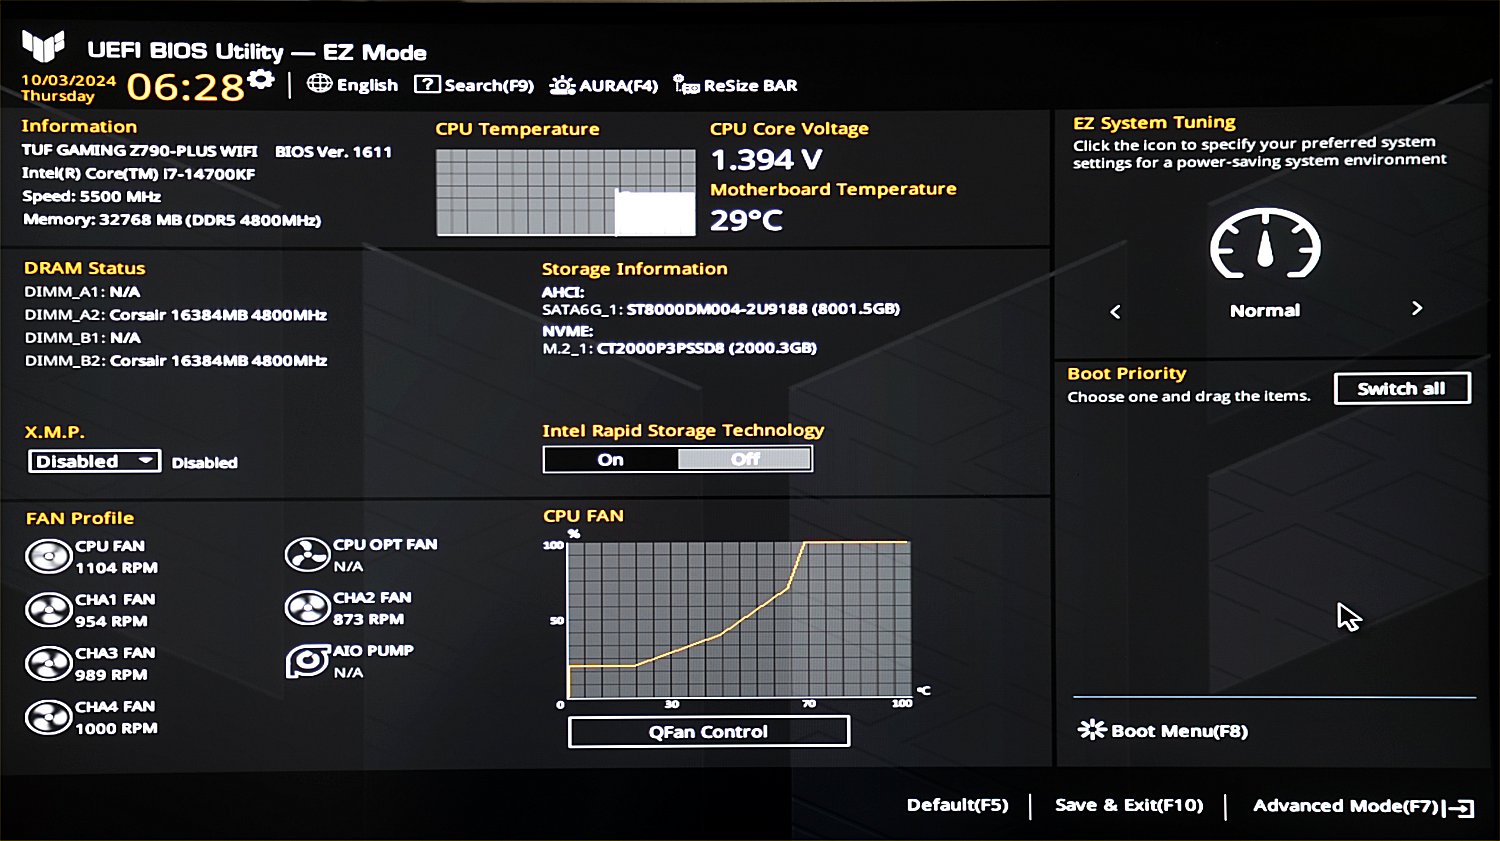1500x841 pixels.
Task: Click the 873 RPM CHA2 fan reading
Action: coord(369,619)
